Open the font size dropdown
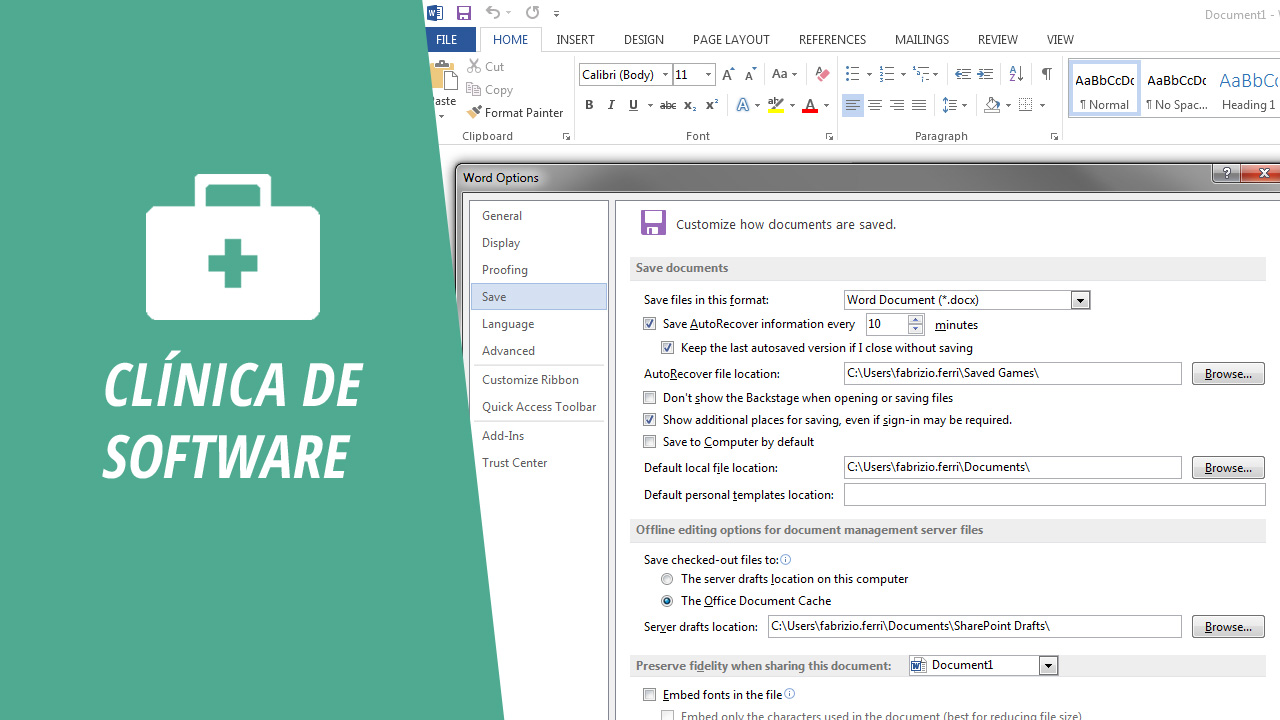The image size is (1280, 720). (707, 74)
